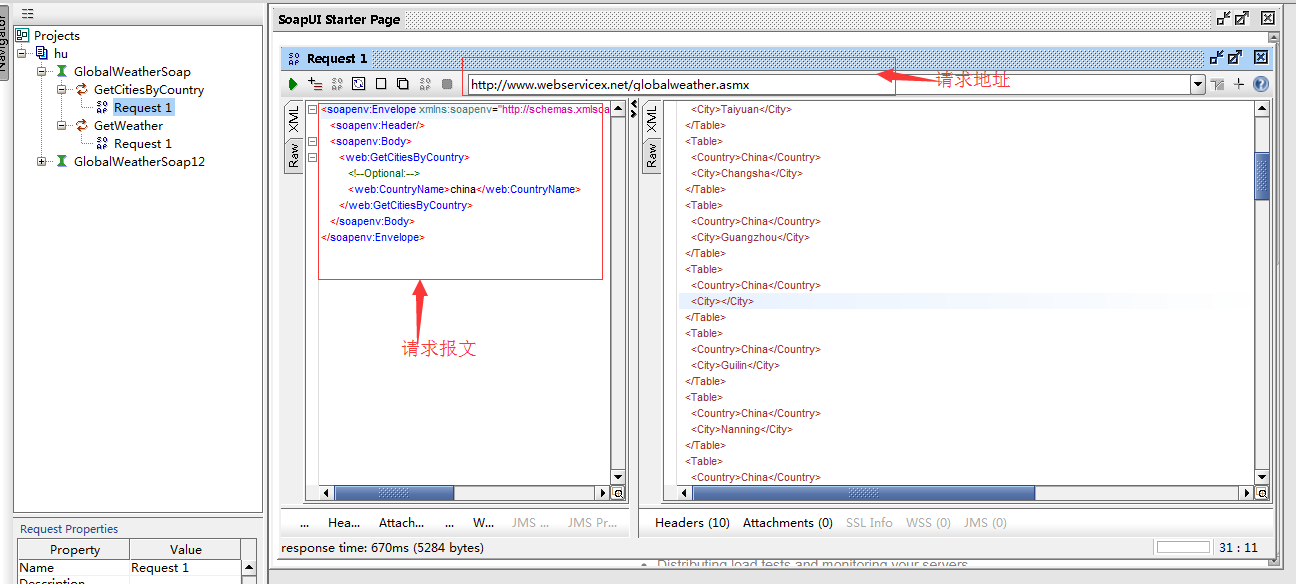
Task: Open response Headers (10) tab
Action: 692,522
